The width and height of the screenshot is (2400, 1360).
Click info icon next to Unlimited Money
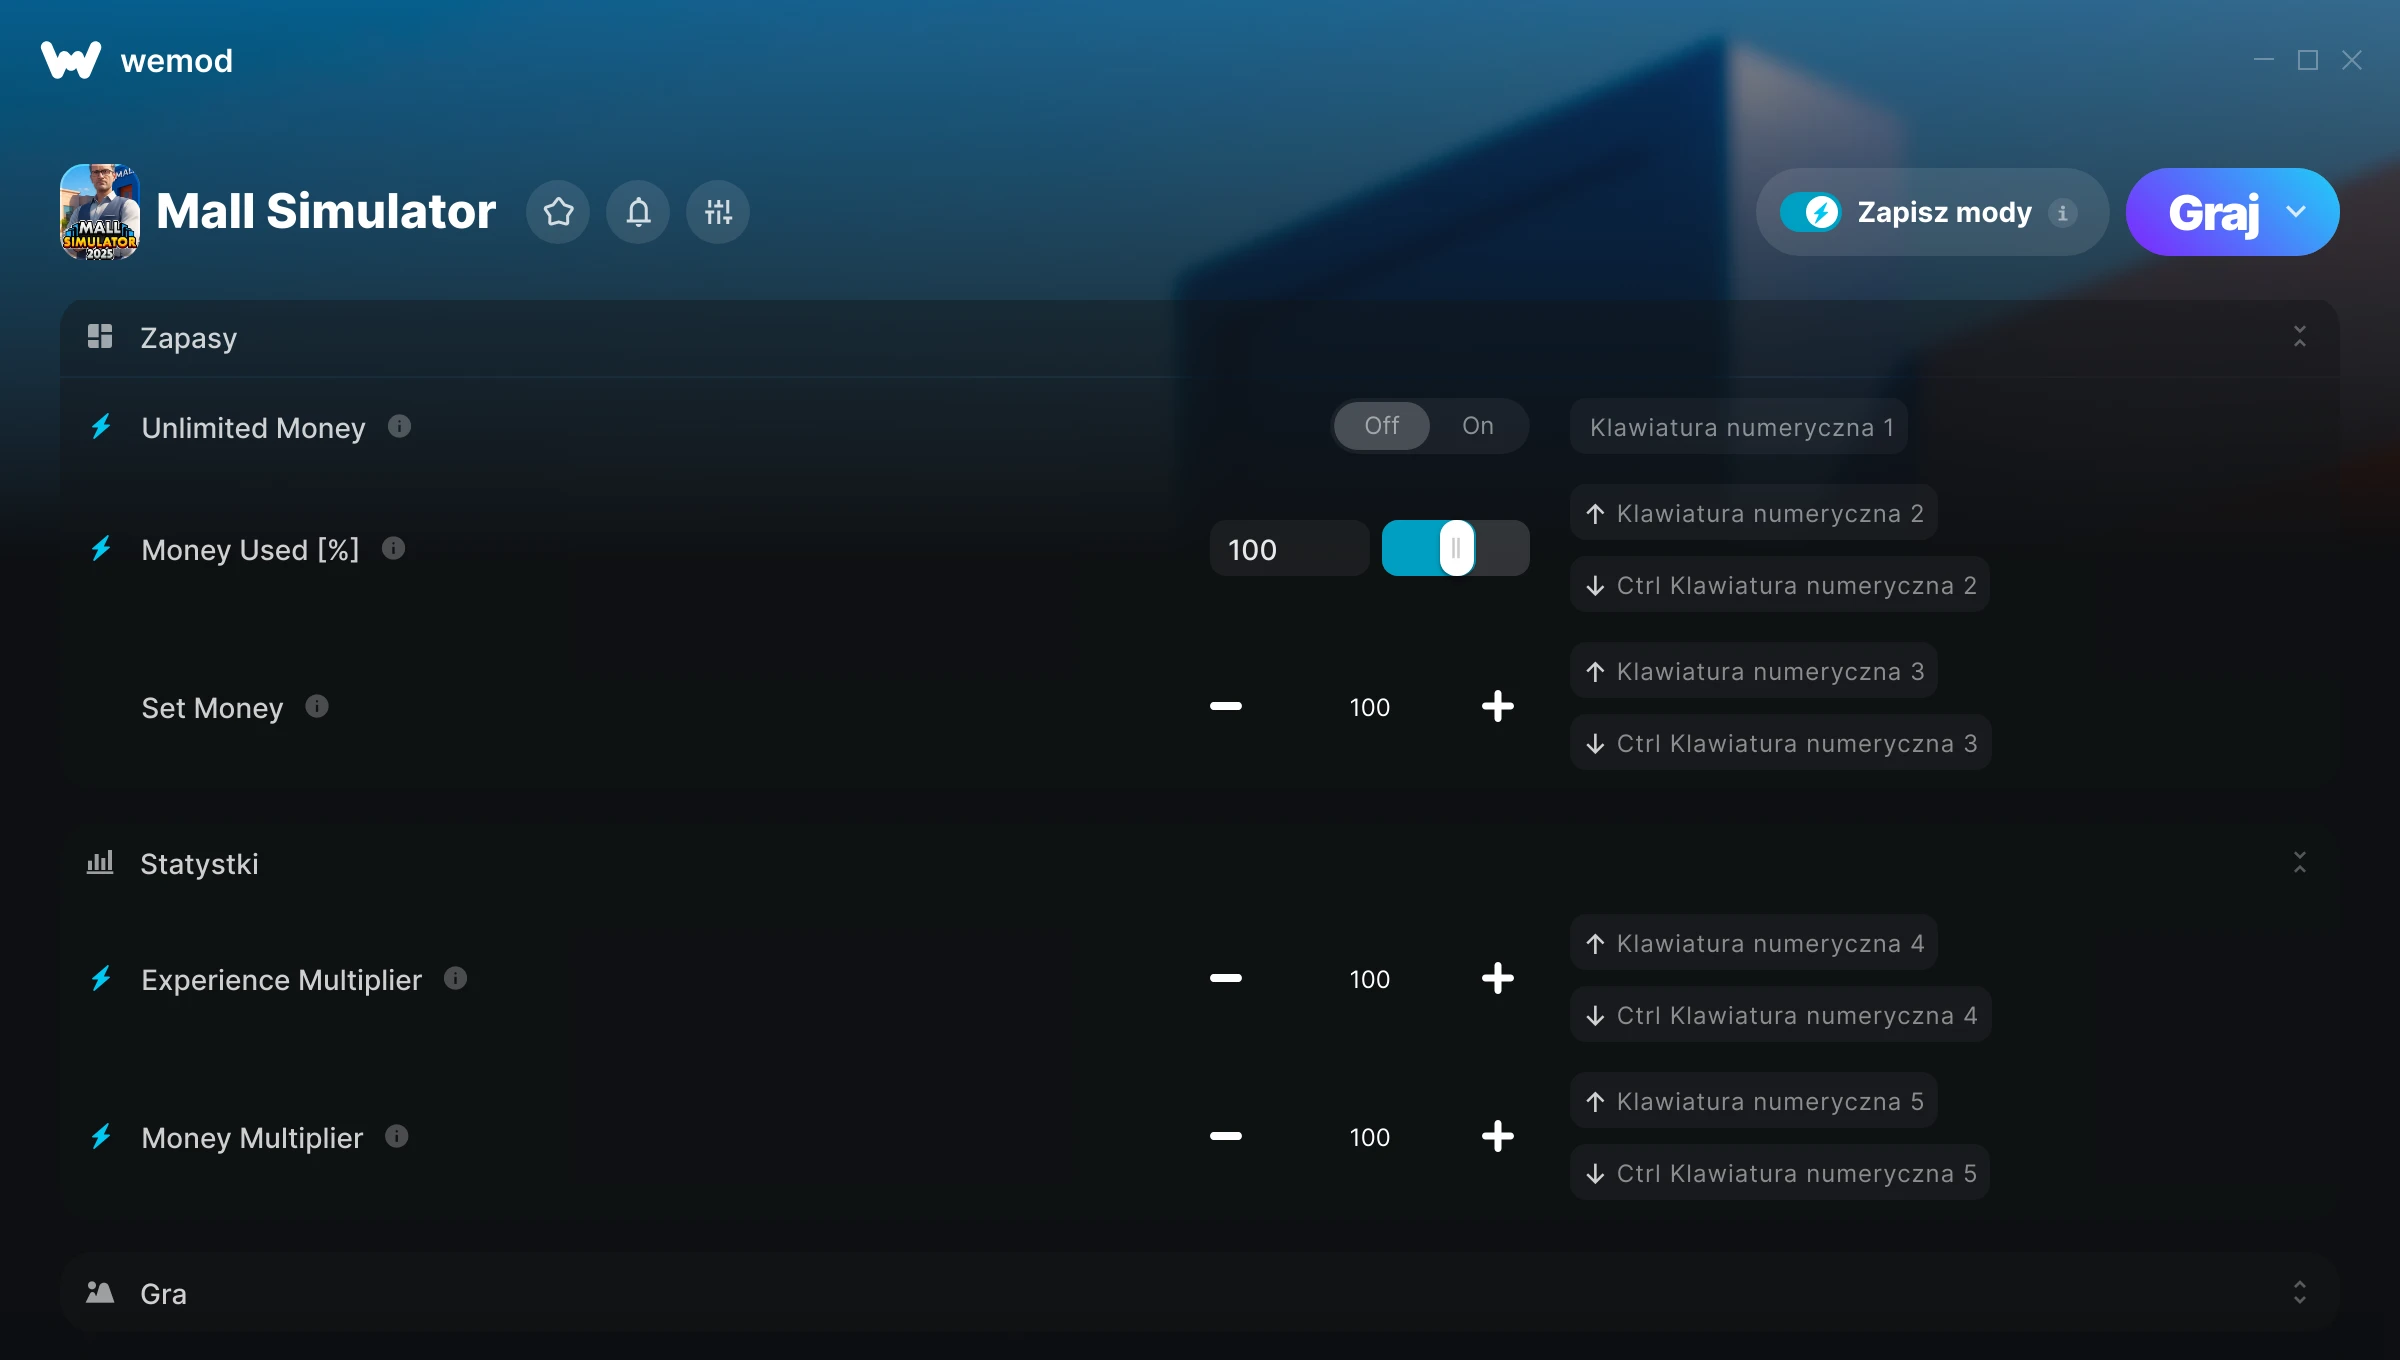coord(399,427)
